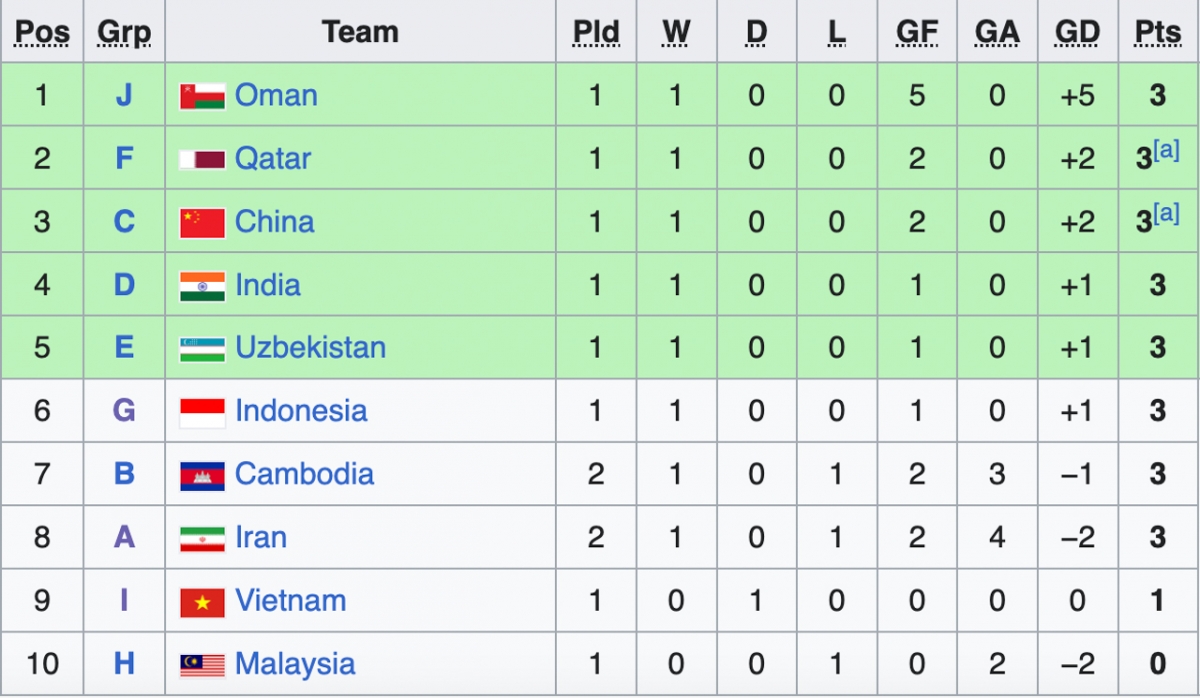Follow footnote [a] beside China's points

[1167, 214]
